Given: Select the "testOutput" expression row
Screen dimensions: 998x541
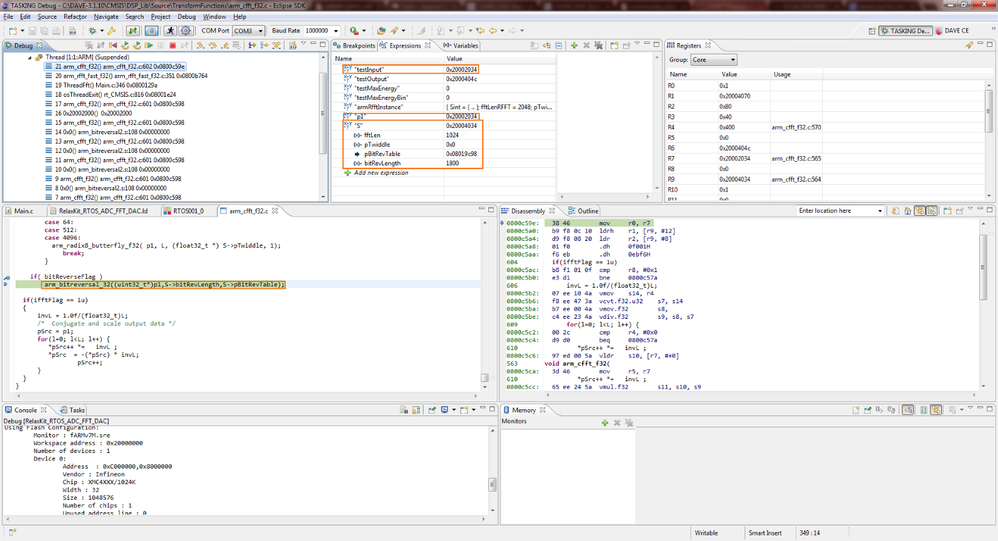Looking at the screenshot, I should 443,79.
